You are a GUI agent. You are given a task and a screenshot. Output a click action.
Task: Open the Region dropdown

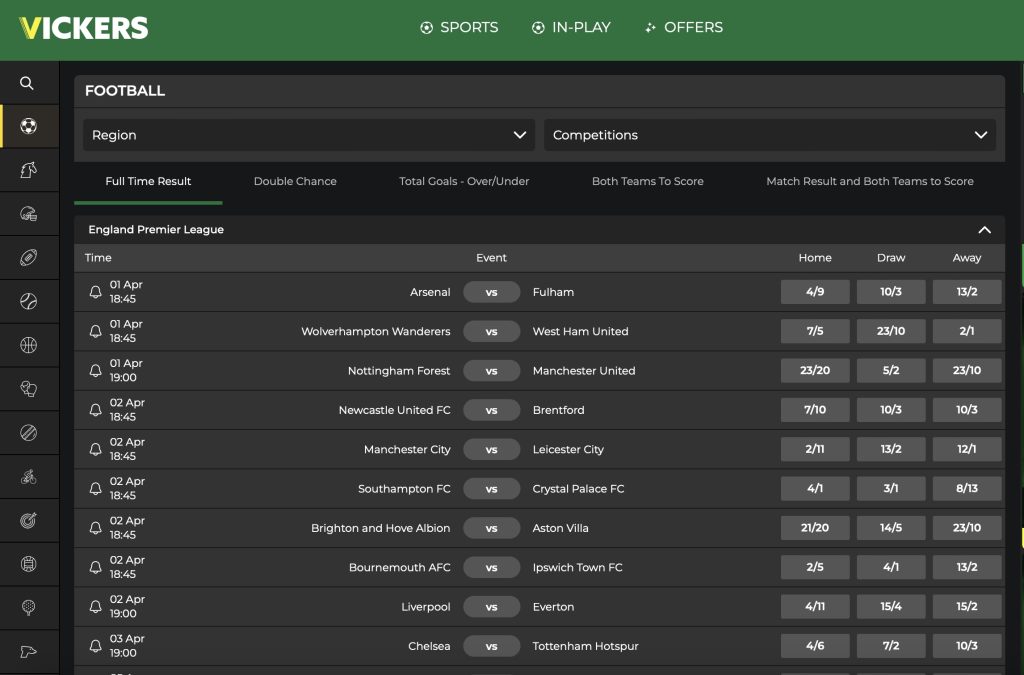[x=308, y=134]
